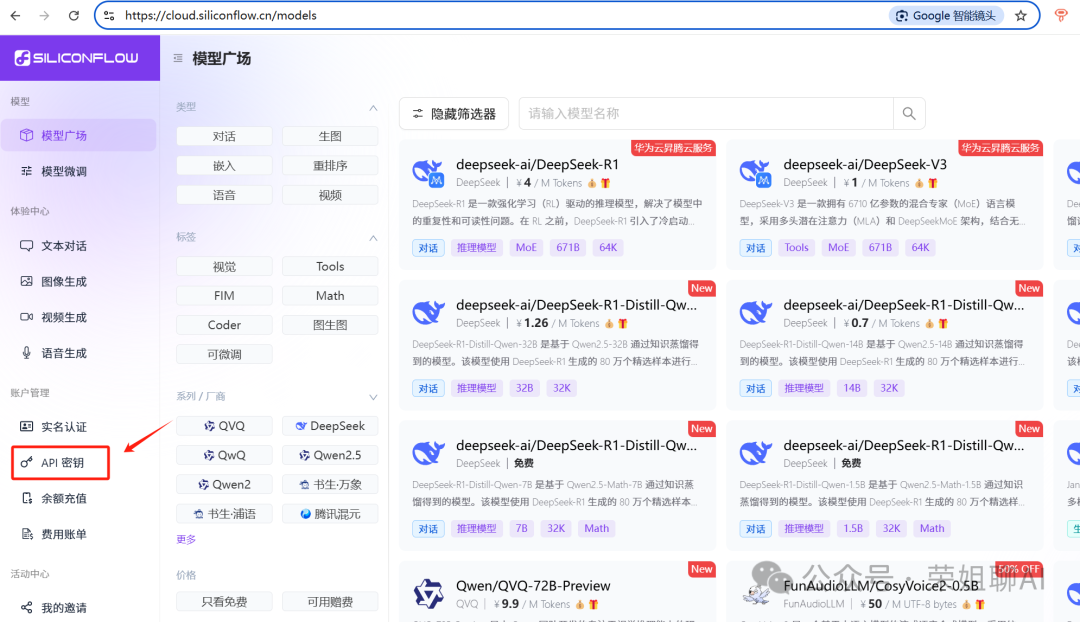Image resolution: width=1080 pixels, height=622 pixels.
Task: Filter by Qwen2.5 series
Action: tap(330, 455)
